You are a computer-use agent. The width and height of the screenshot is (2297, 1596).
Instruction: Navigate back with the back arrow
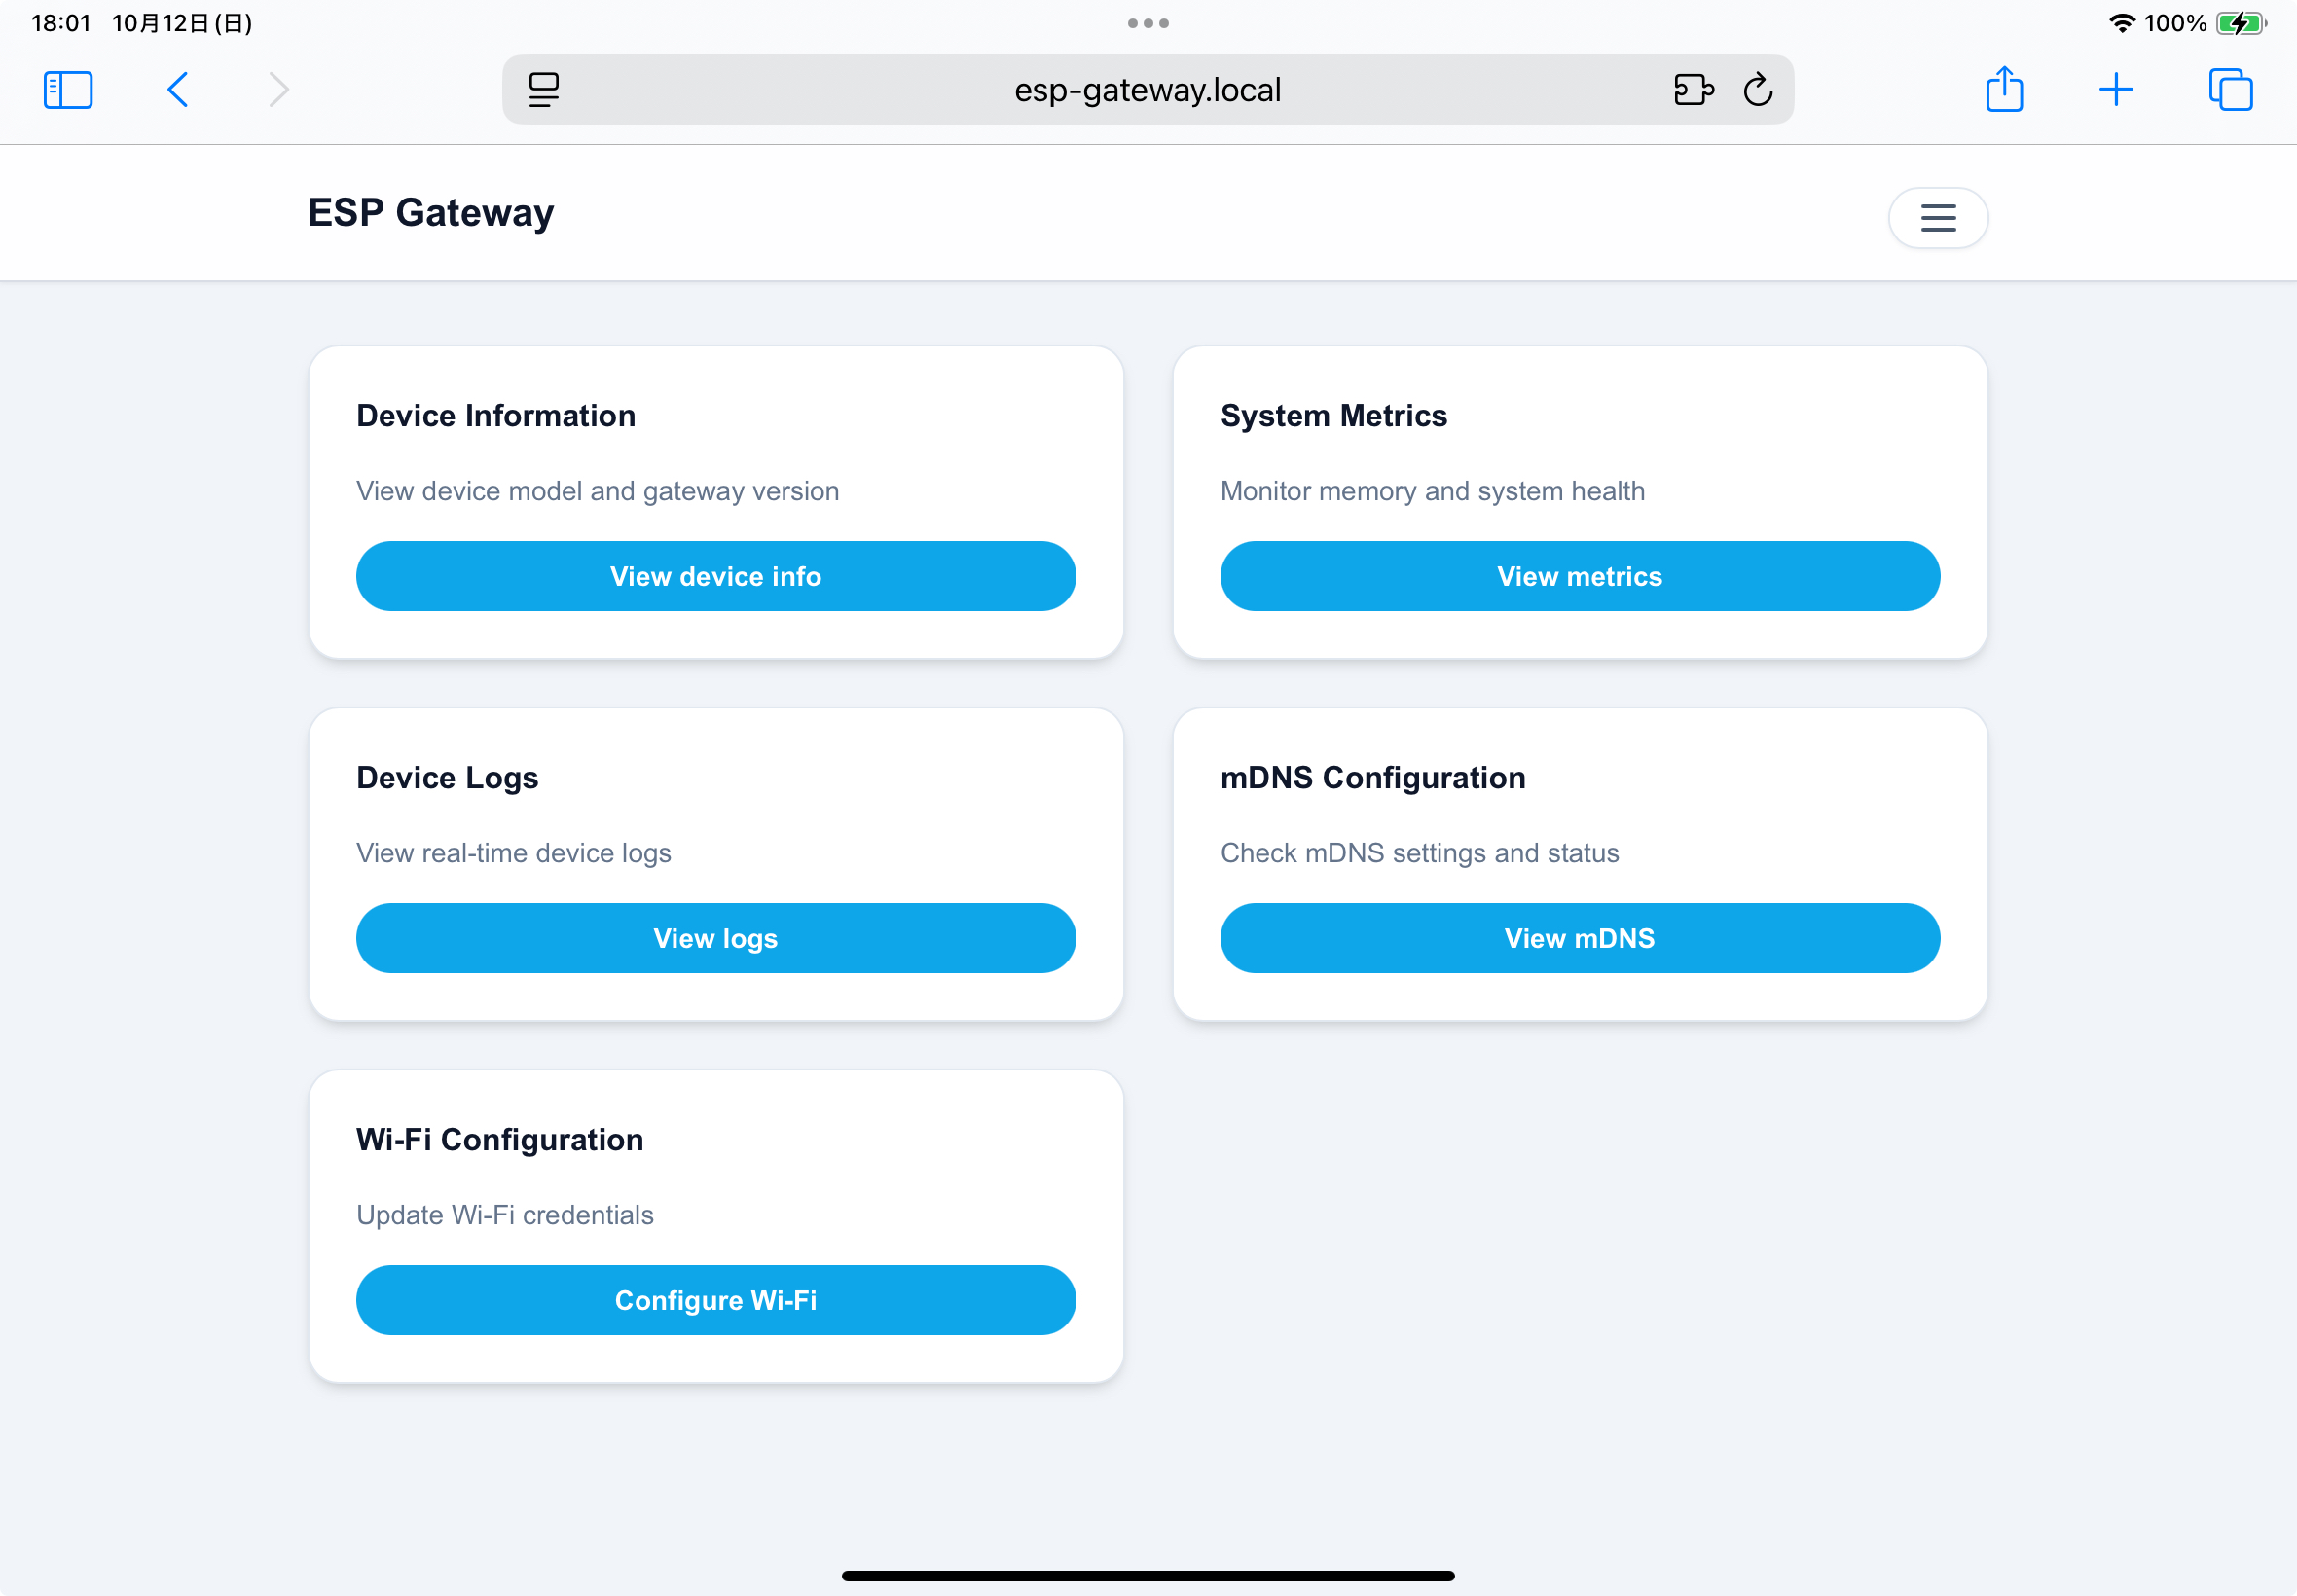click(177, 89)
